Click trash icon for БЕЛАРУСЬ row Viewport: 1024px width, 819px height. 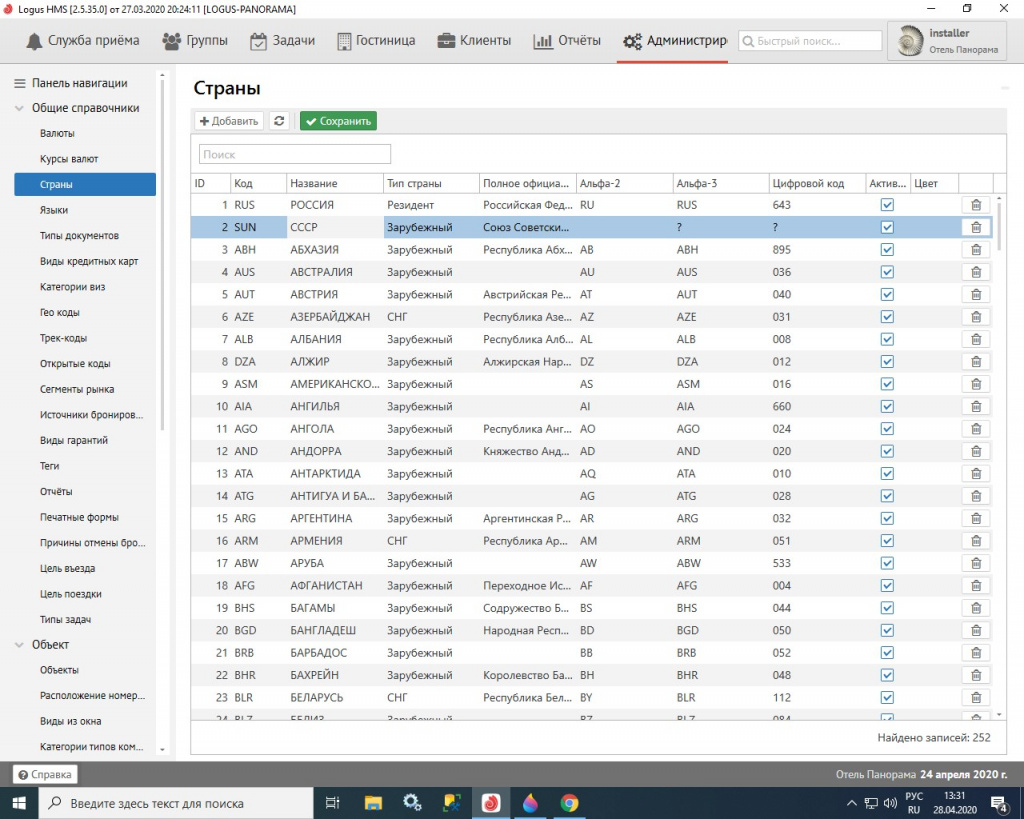[976, 698]
